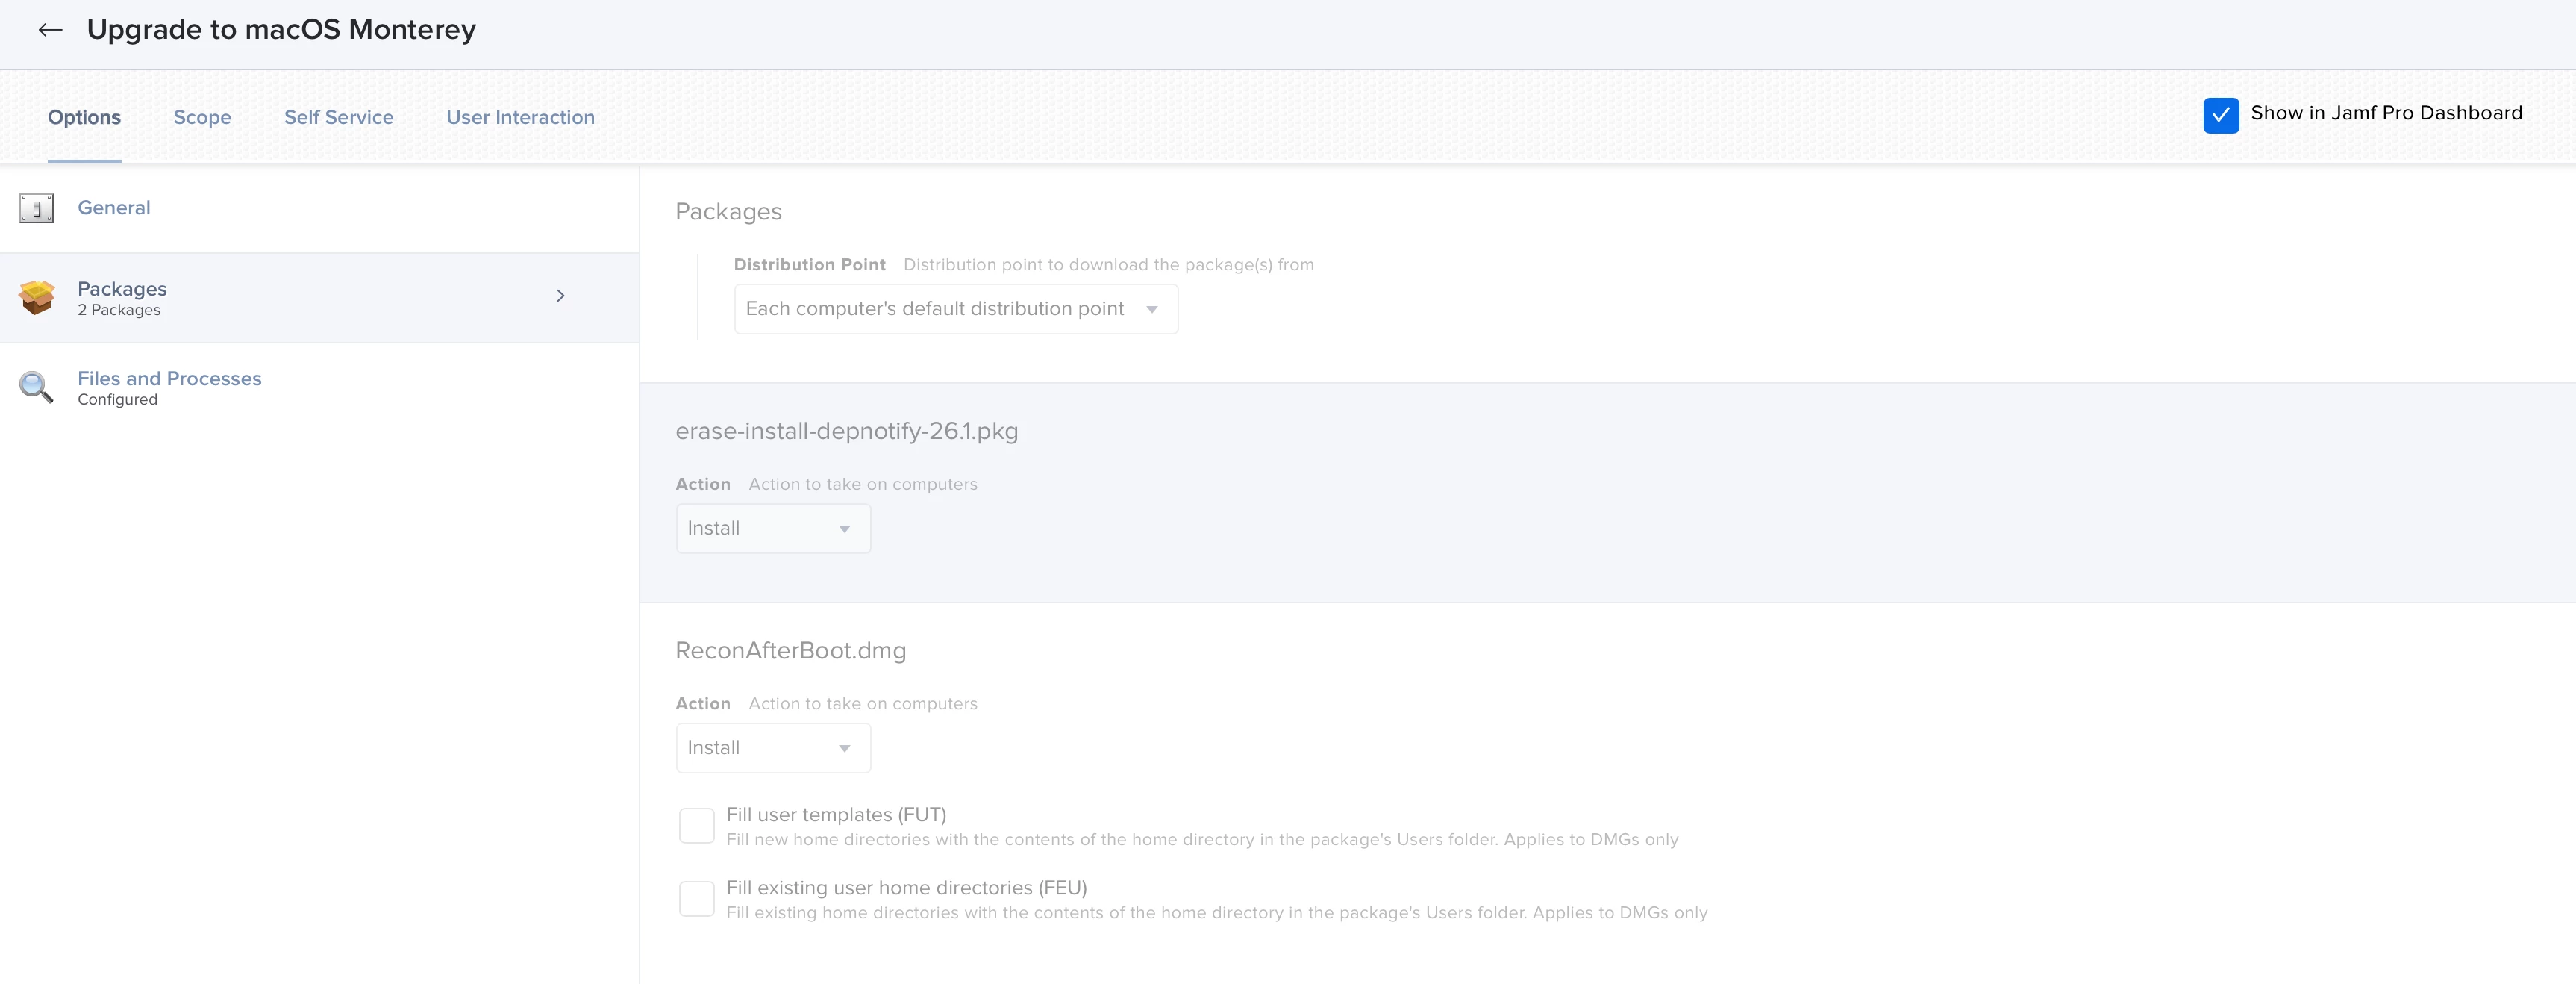Switch to the Scope tab
Screen dimensions: 2576x984
(x=202, y=117)
